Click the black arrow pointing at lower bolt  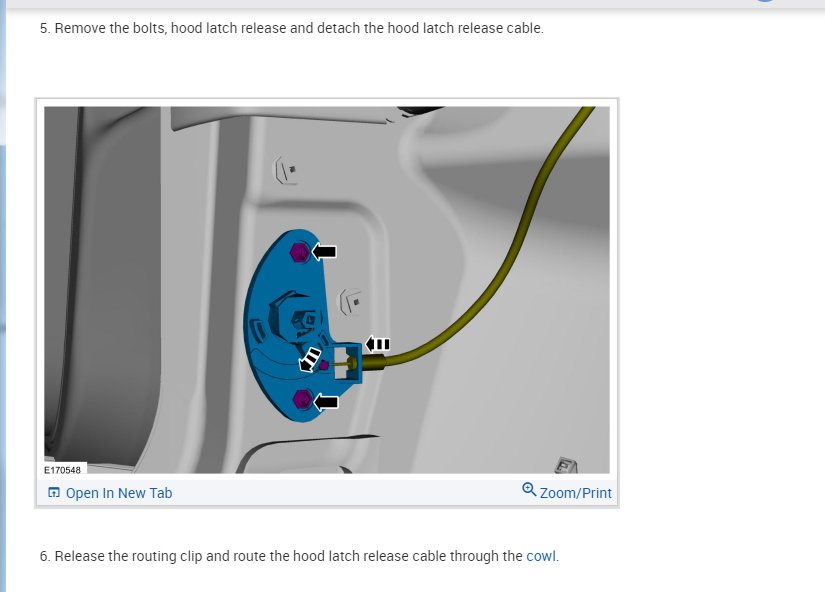click(326, 402)
